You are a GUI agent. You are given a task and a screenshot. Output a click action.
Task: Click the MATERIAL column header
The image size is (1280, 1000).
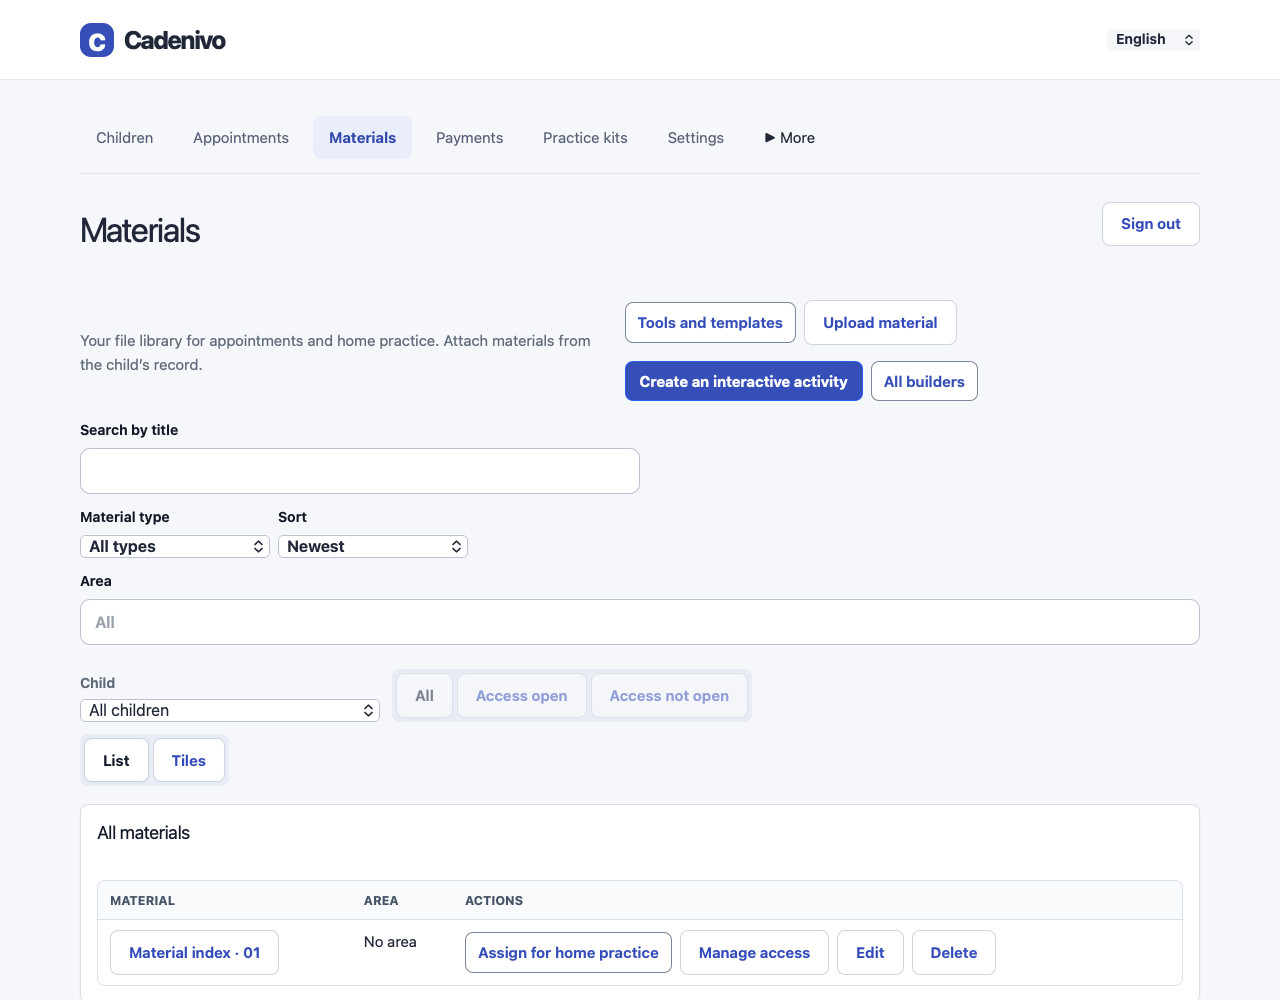(142, 901)
